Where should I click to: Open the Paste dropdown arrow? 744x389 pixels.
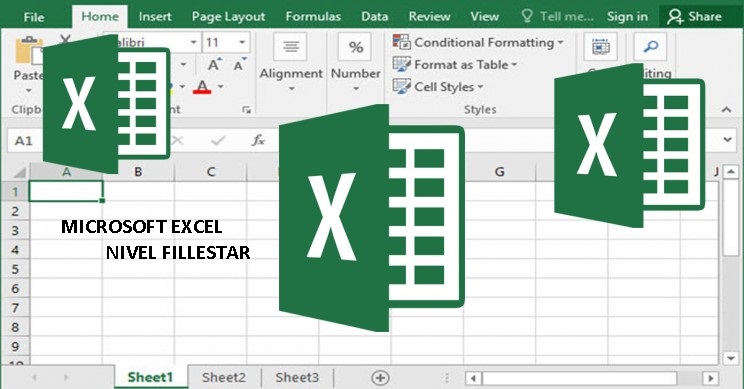(28, 90)
